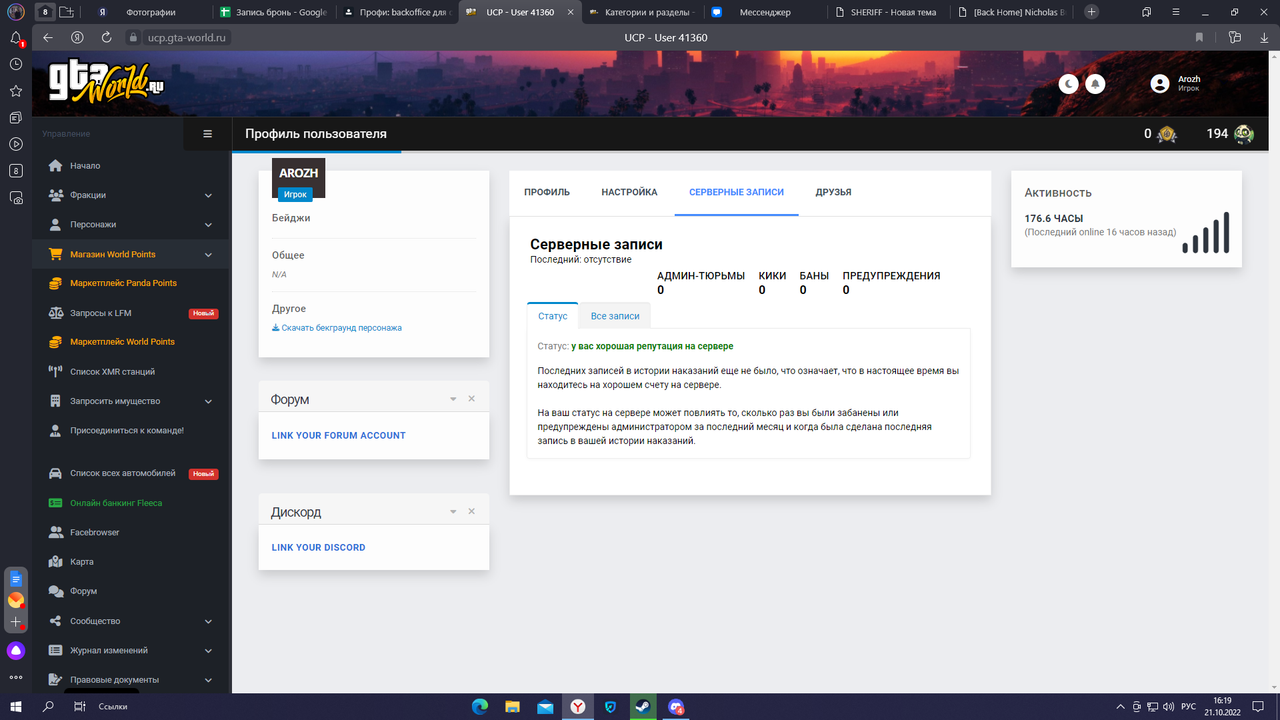Click LINK YOUR FORUM ACCOUNT
The width and height of the screenshot is (1280, 720).
[x=339, y=436]
